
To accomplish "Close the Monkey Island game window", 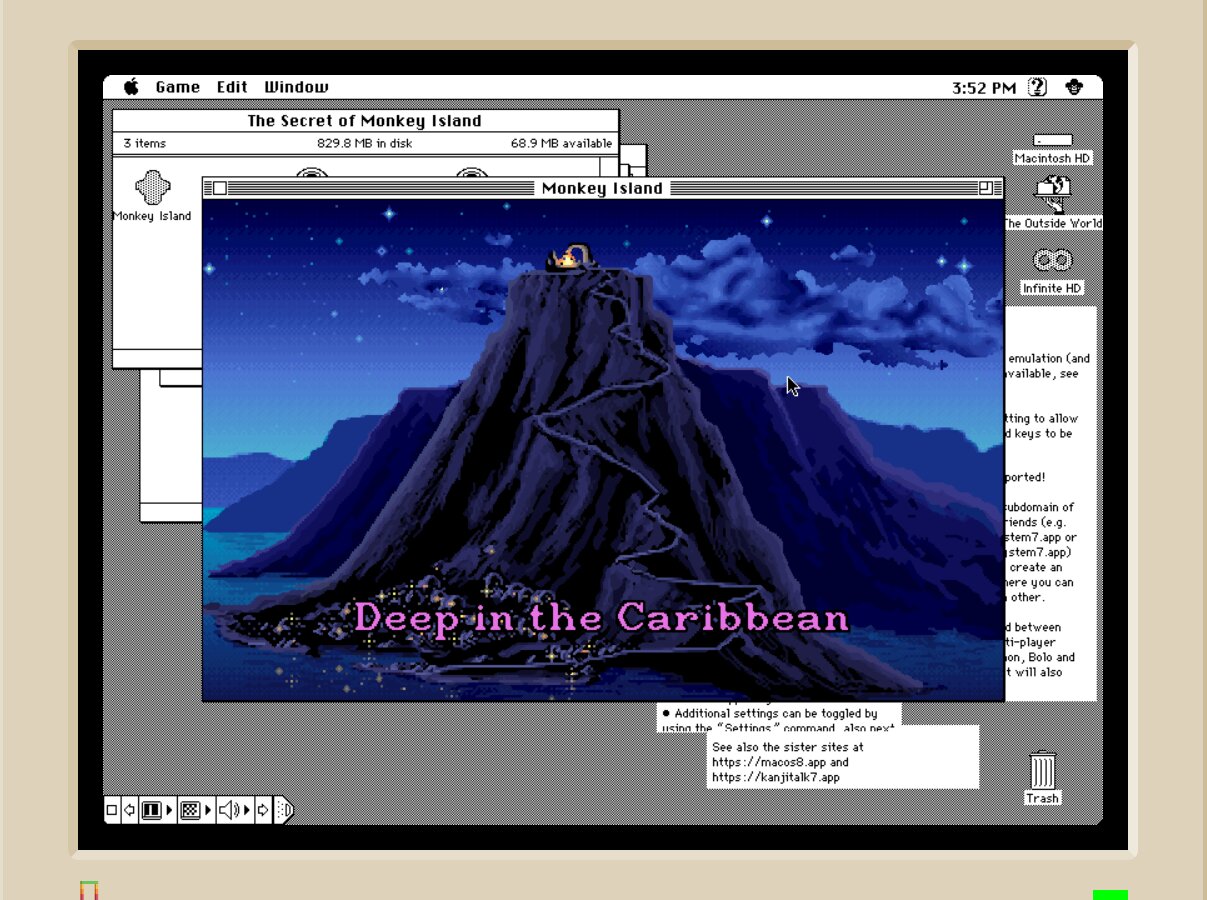I will (x=220, y=188).
